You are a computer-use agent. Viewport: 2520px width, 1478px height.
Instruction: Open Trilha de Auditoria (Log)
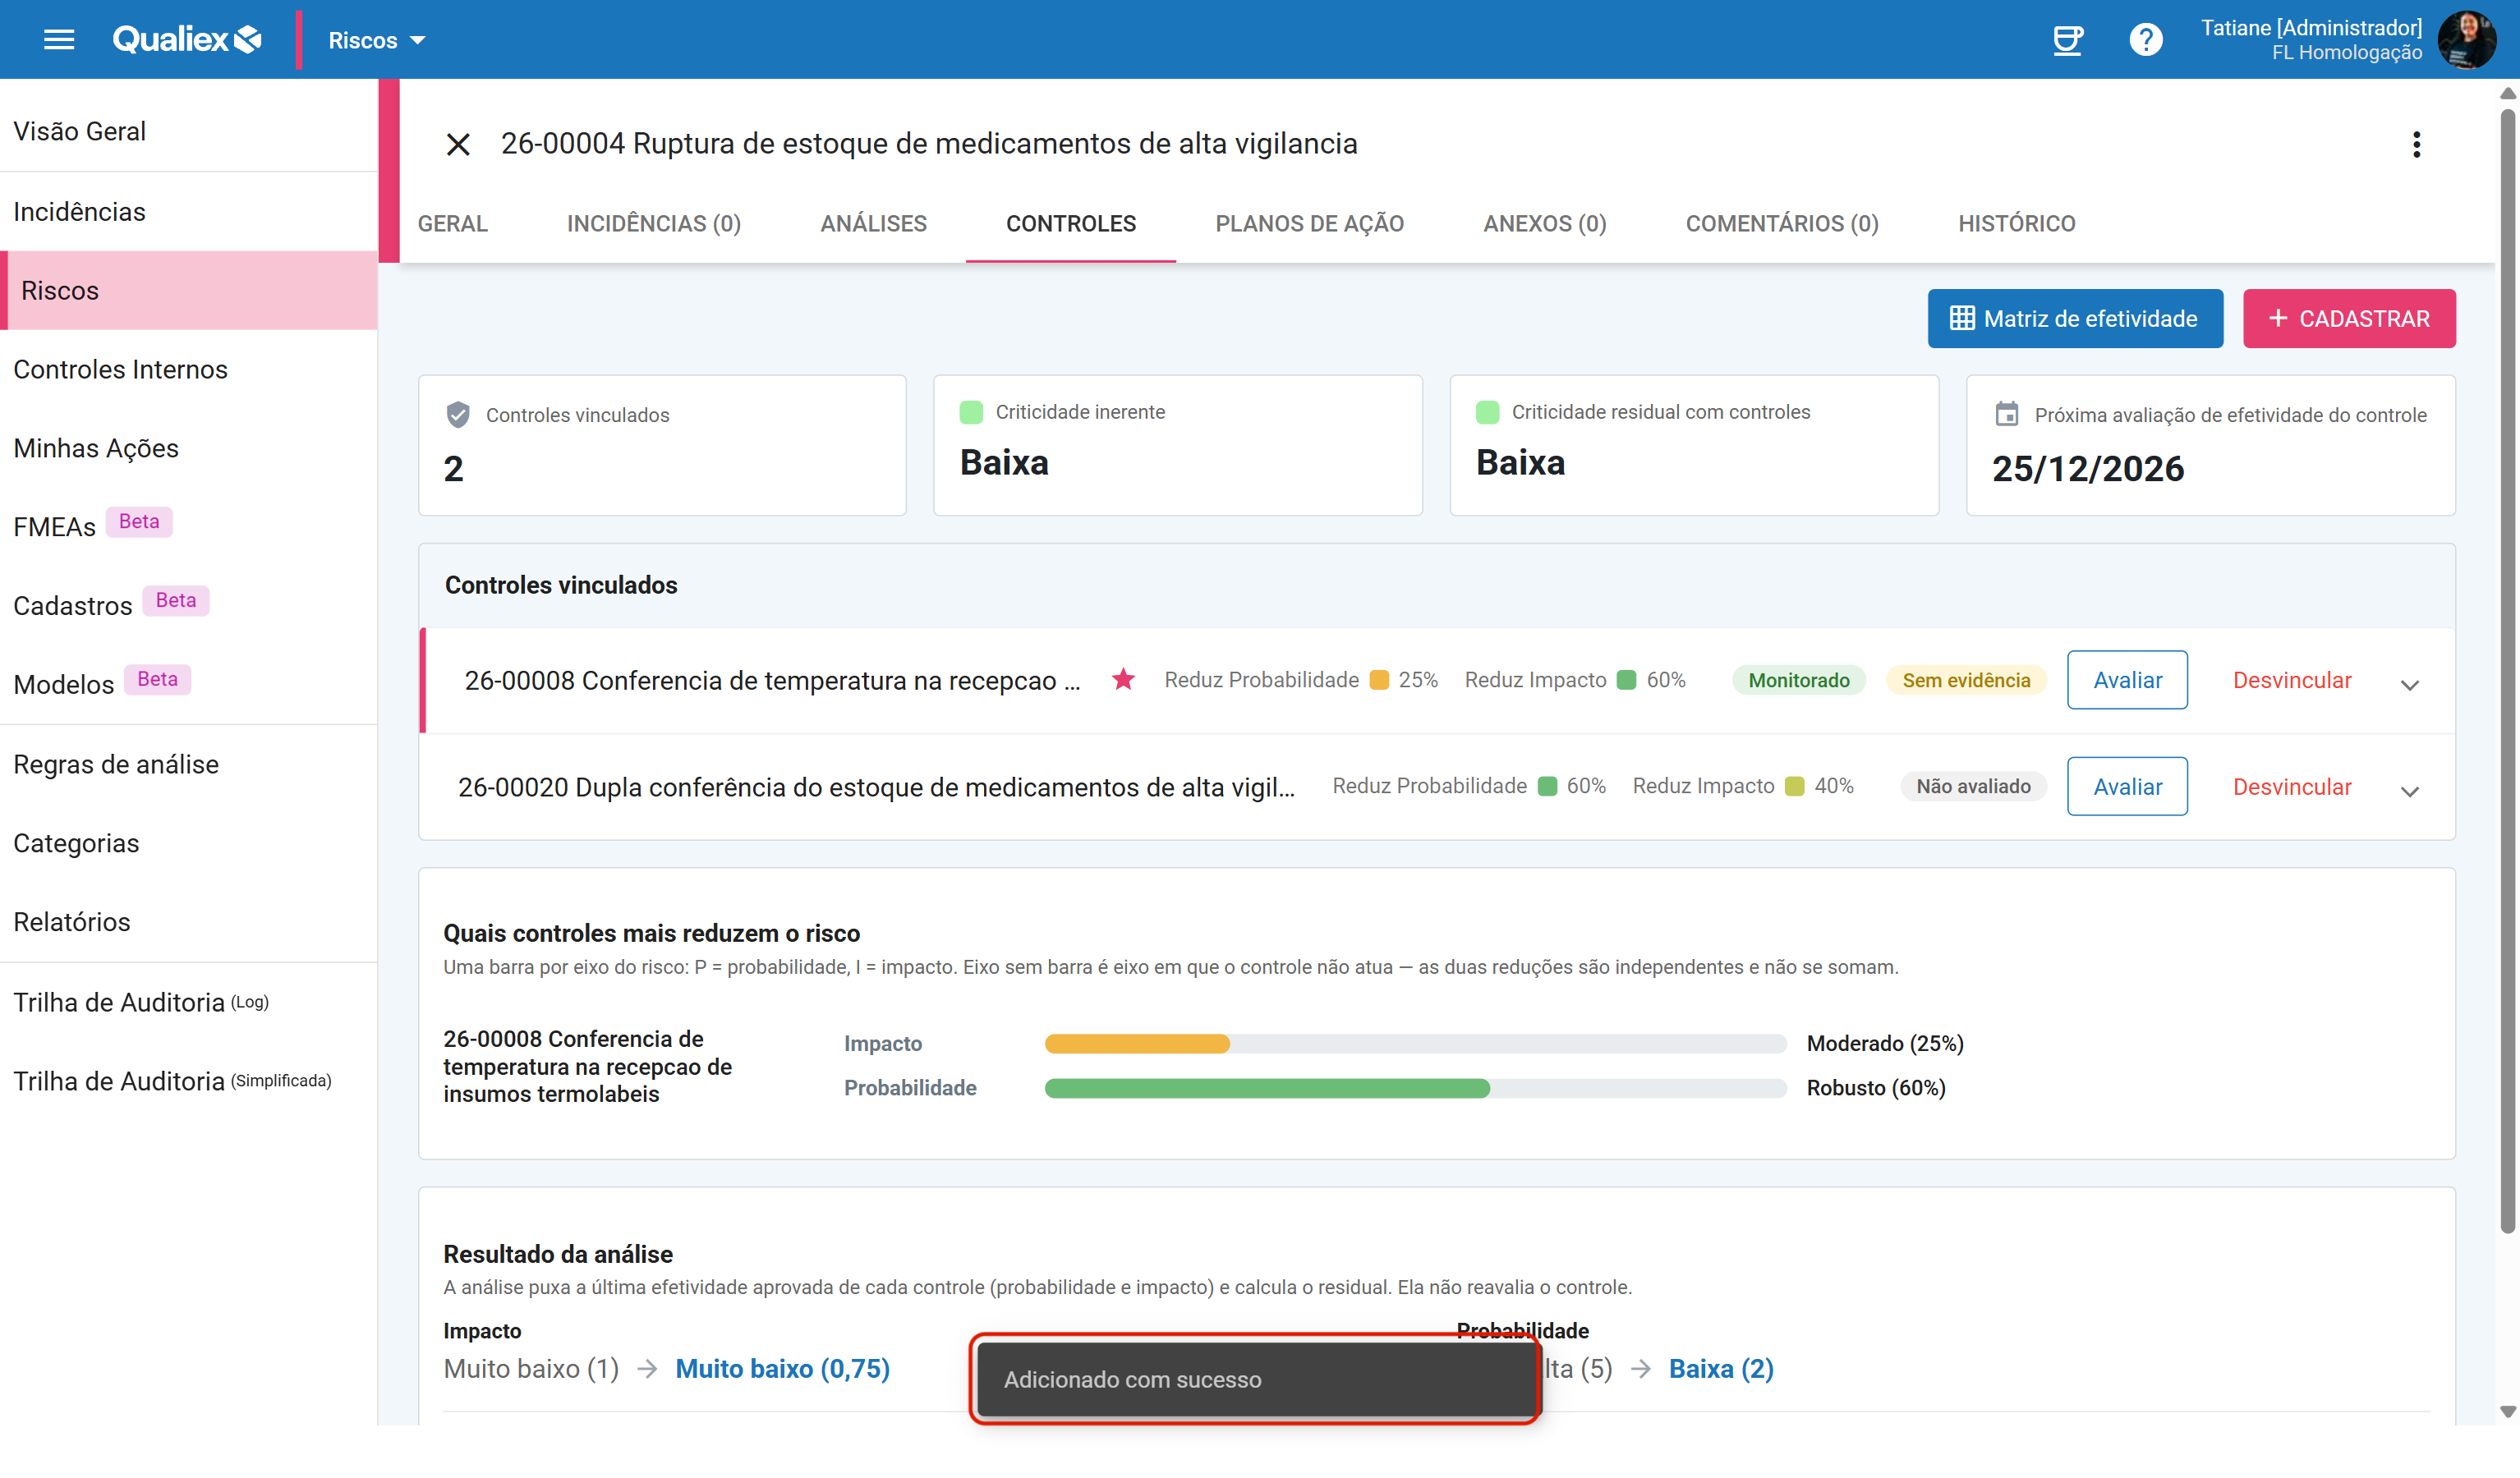point(189,1002)
